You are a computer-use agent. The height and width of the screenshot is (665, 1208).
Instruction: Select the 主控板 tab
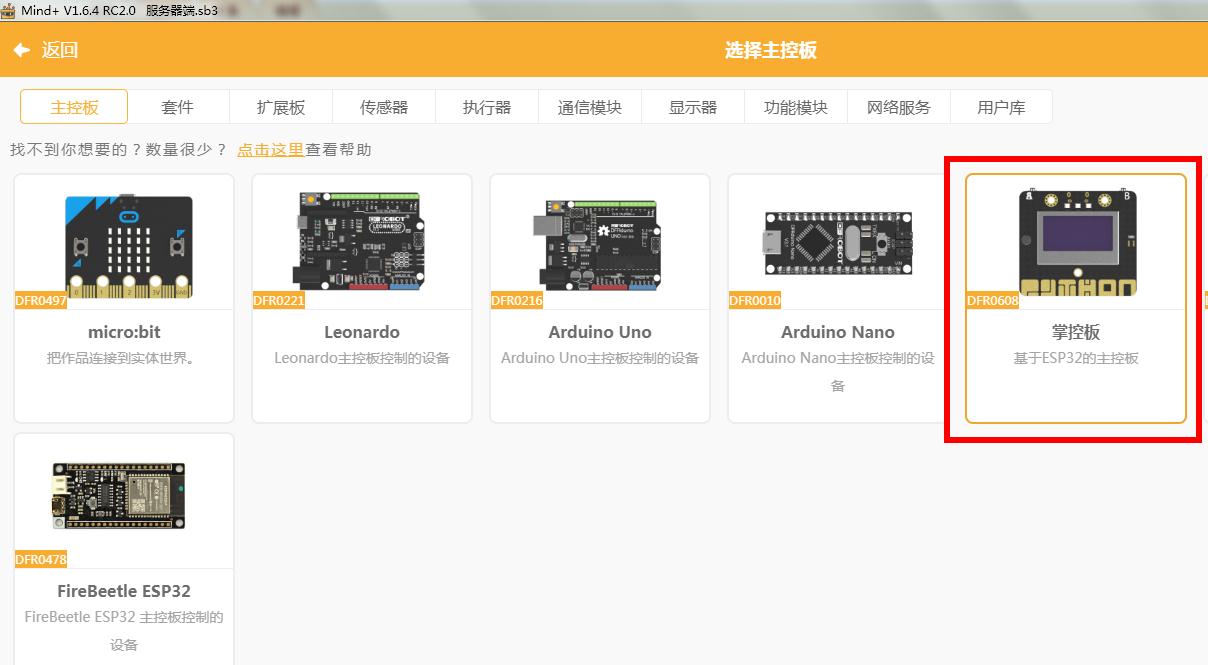pyautogui.click(x=74, y=107)
